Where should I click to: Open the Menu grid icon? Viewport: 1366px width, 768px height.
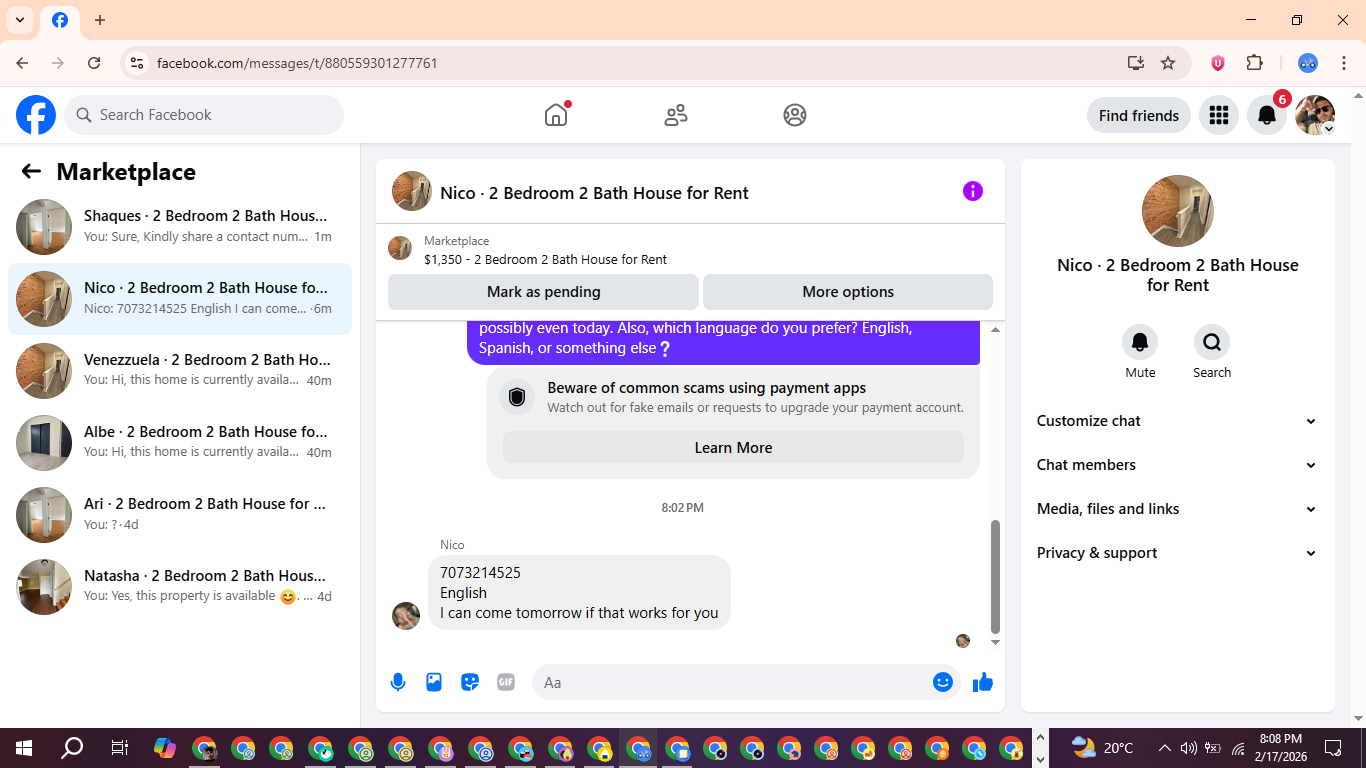(x=1218, y=115)
